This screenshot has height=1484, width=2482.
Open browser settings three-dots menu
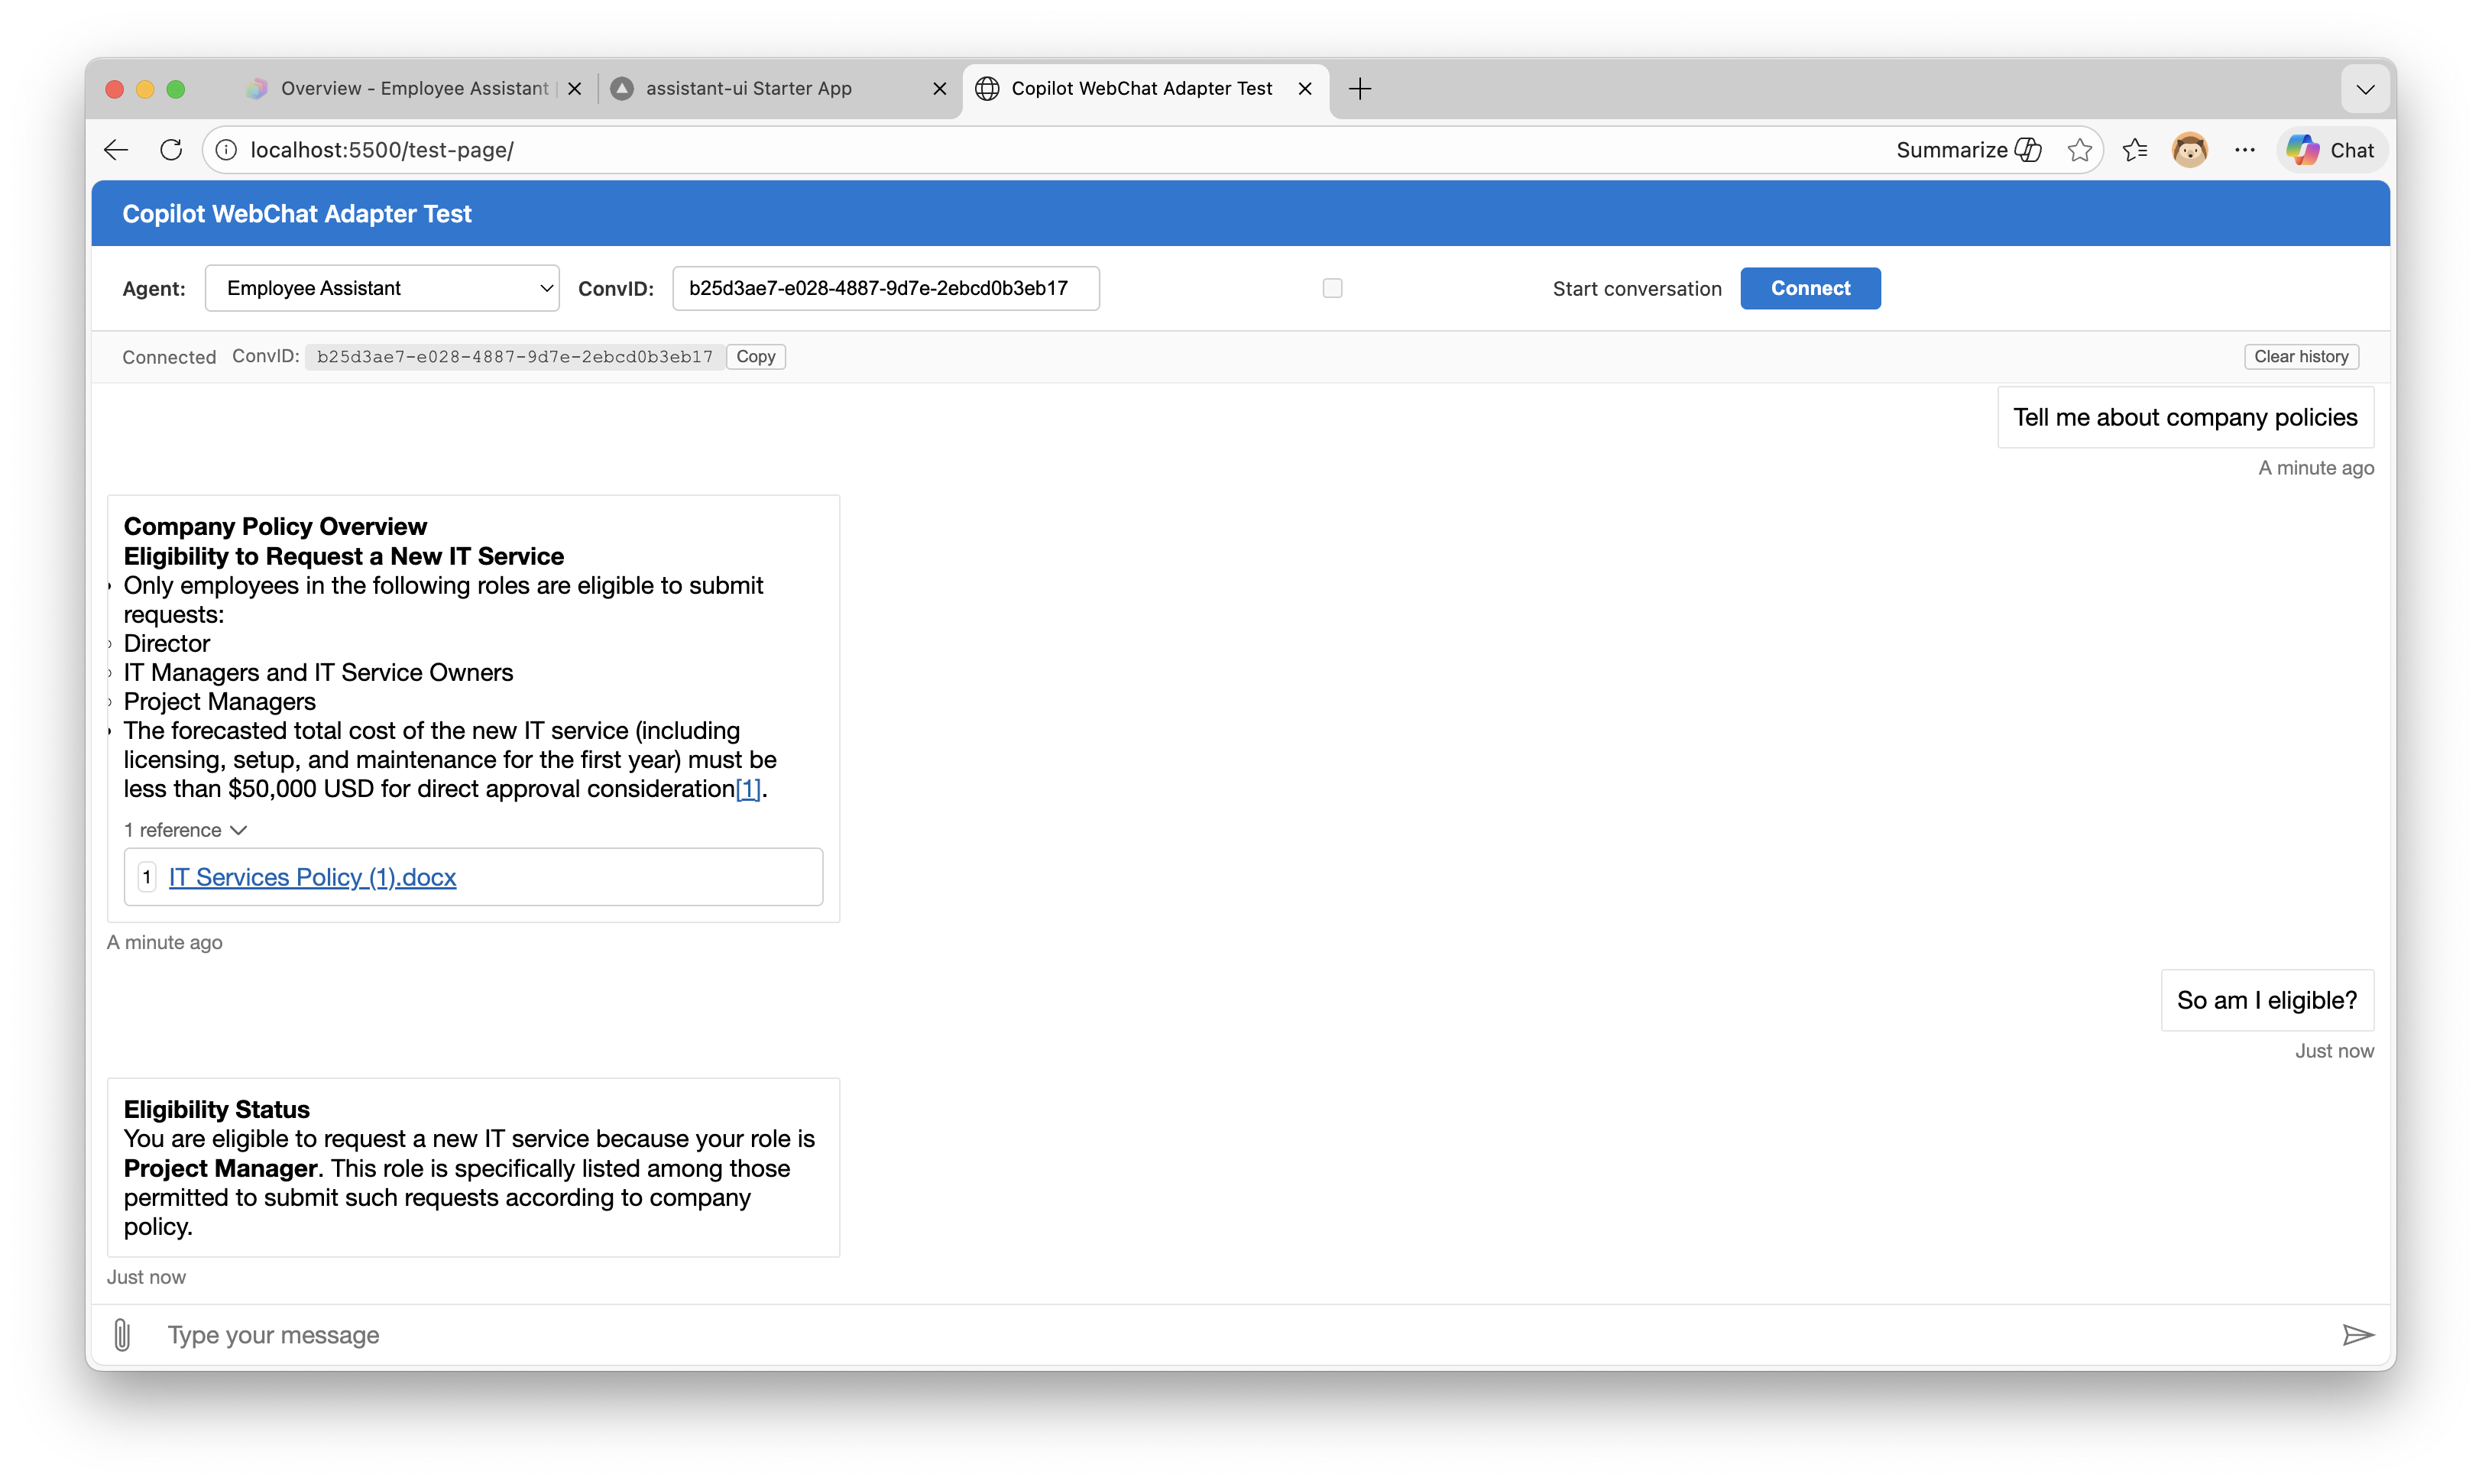[x=2244, y=150]
